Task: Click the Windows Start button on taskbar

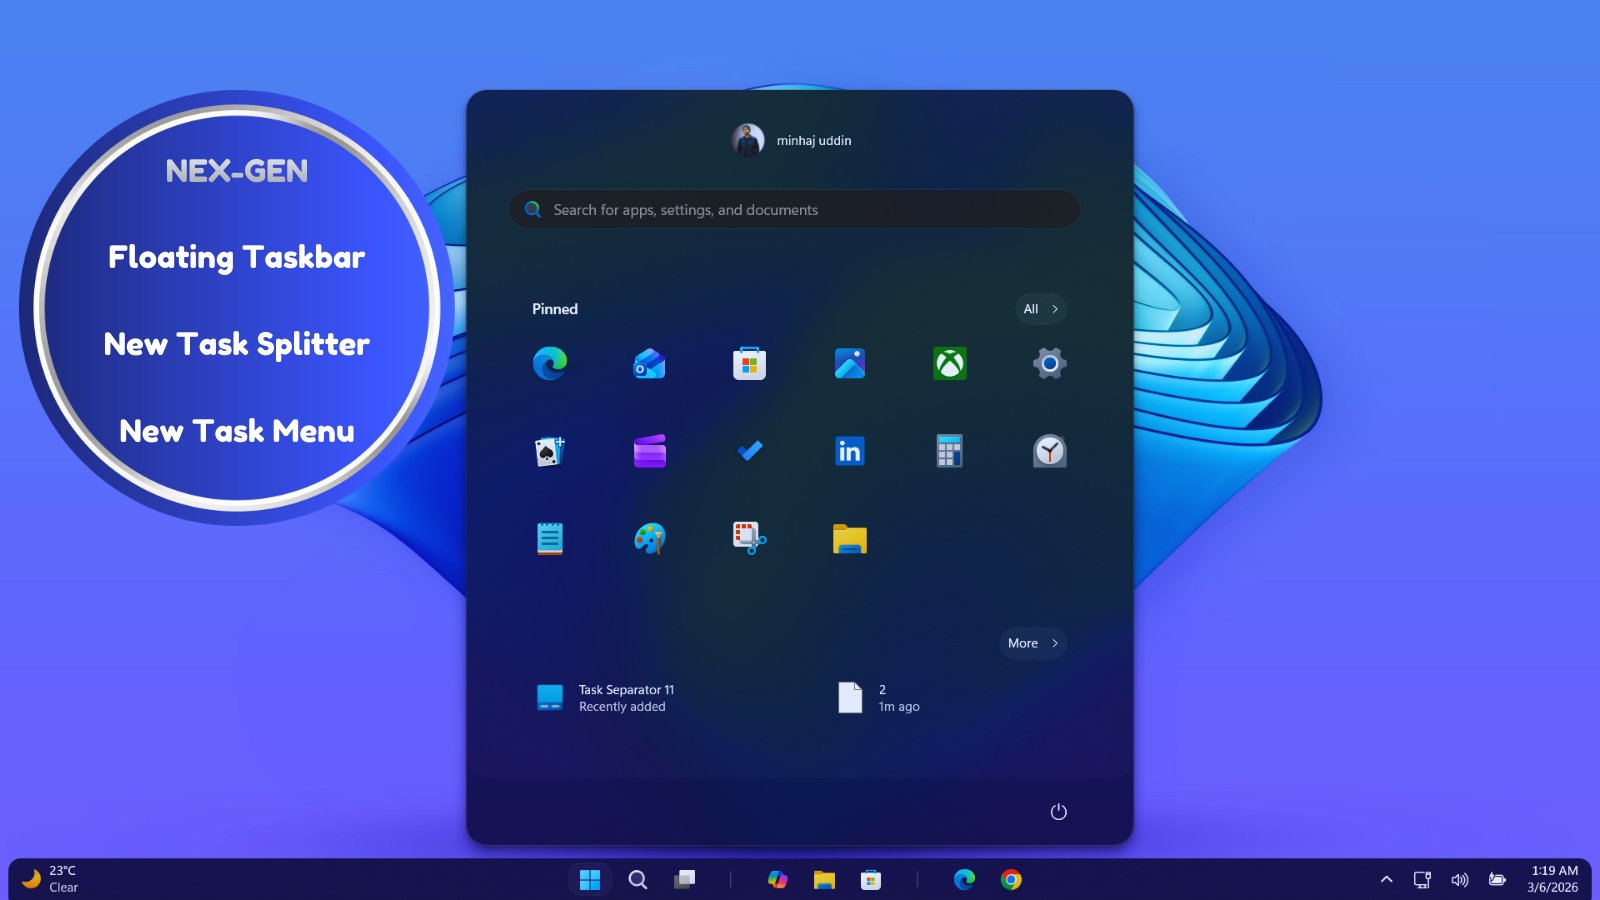Action: click(590, 880)
